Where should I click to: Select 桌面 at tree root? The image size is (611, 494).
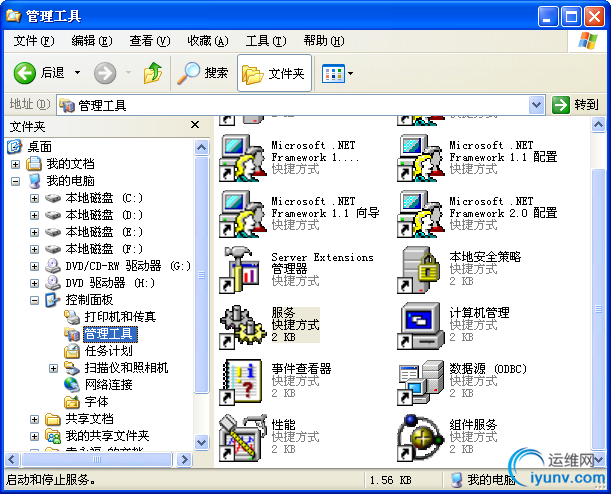[39, 147]
